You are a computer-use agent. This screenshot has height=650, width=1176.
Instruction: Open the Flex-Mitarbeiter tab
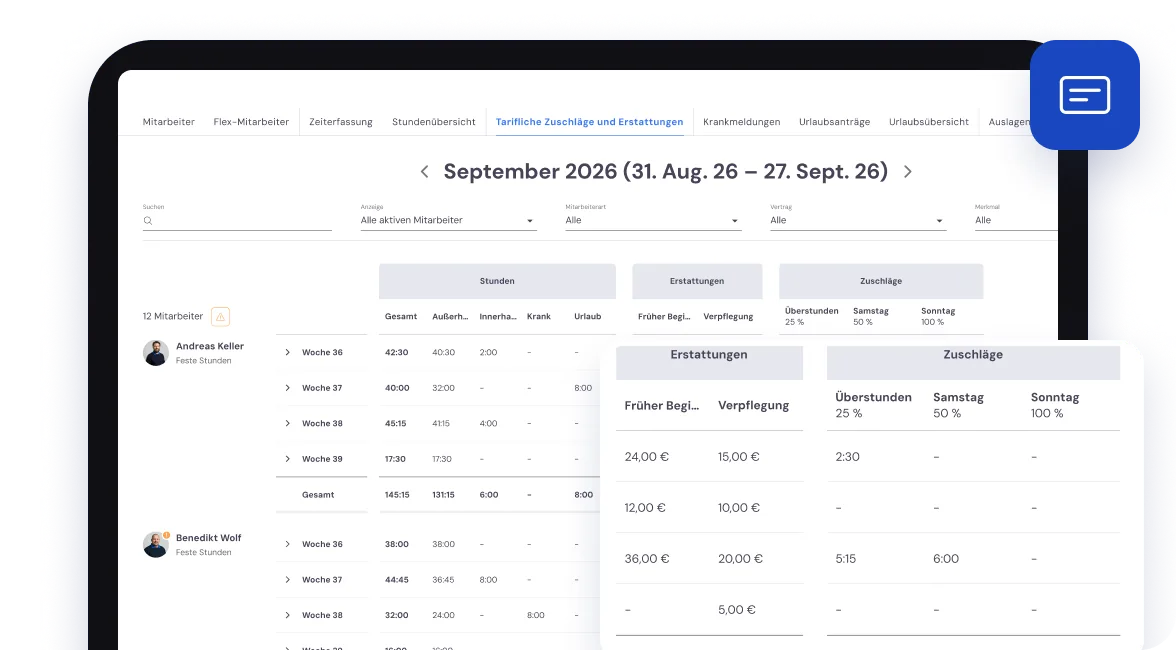coord(251,122)
